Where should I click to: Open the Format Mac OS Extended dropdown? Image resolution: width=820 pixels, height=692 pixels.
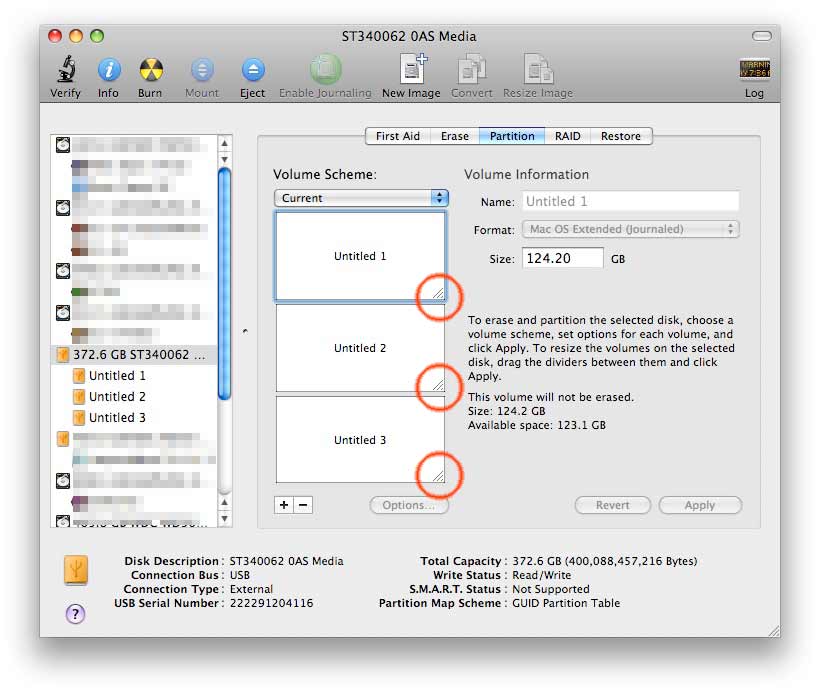[631, 229]
